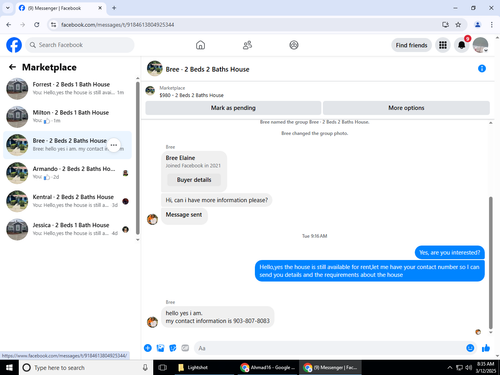Open the notifications bell
Image resolution: width=500 pixels, height=375 pixels.
tap(462, 45)
